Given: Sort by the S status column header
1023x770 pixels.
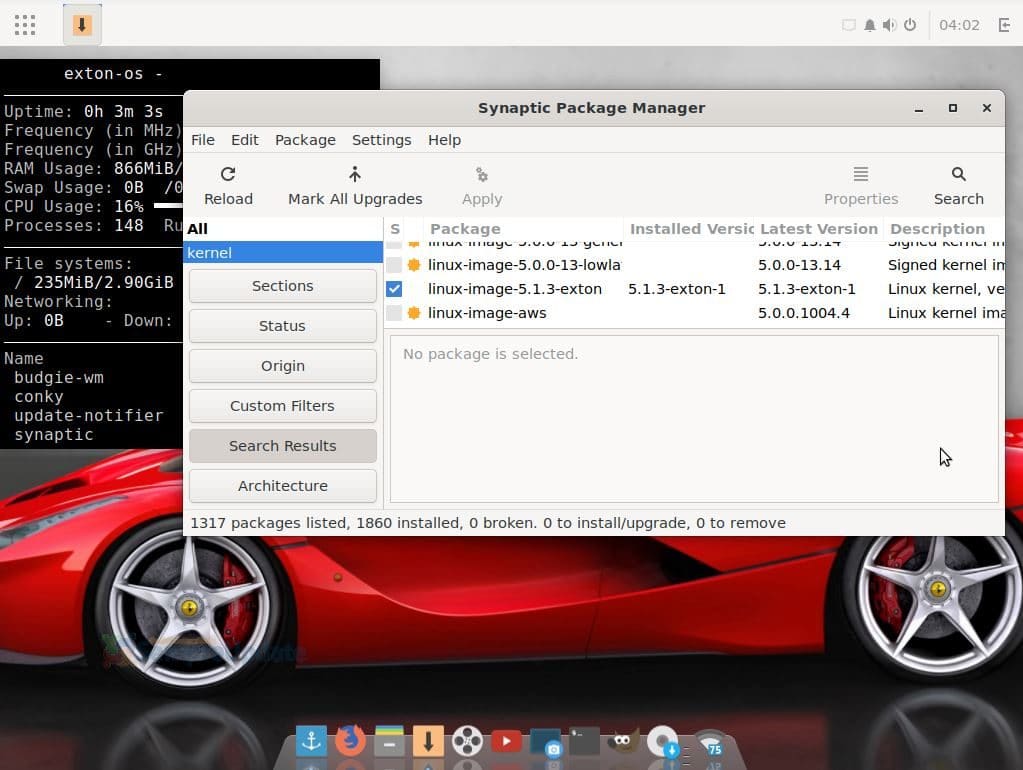Looking at the screenshot, I should pos(394,229).
